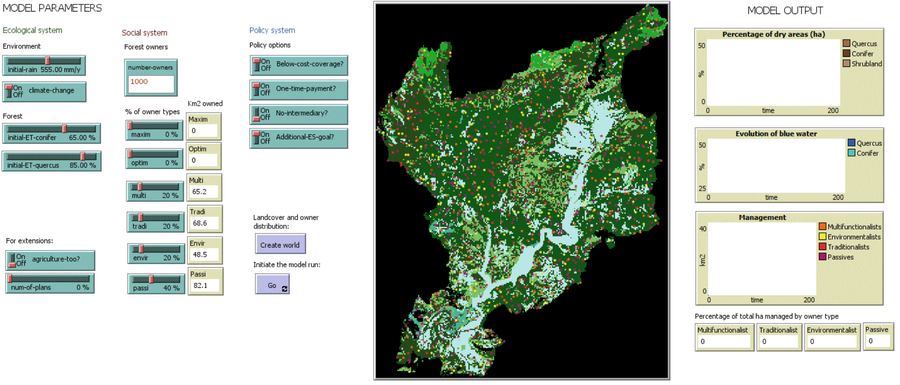Click the Conifer cyan swatch in blue water legend
Viewport: 900px width, 385px height.
[x=851, y=153]
